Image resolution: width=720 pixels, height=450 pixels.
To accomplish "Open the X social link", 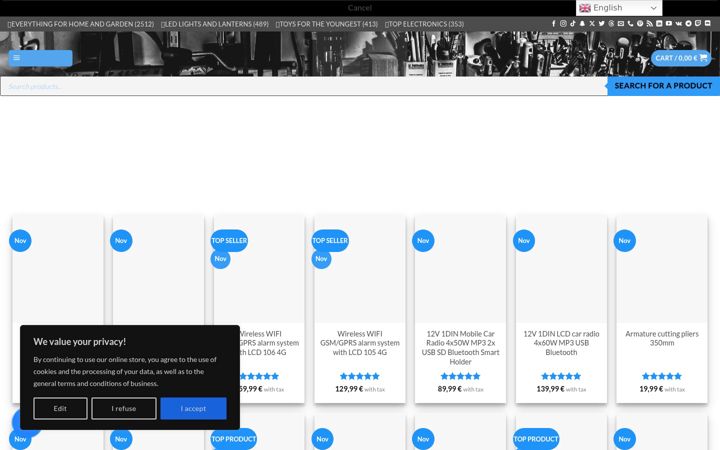I will point(592,23).
